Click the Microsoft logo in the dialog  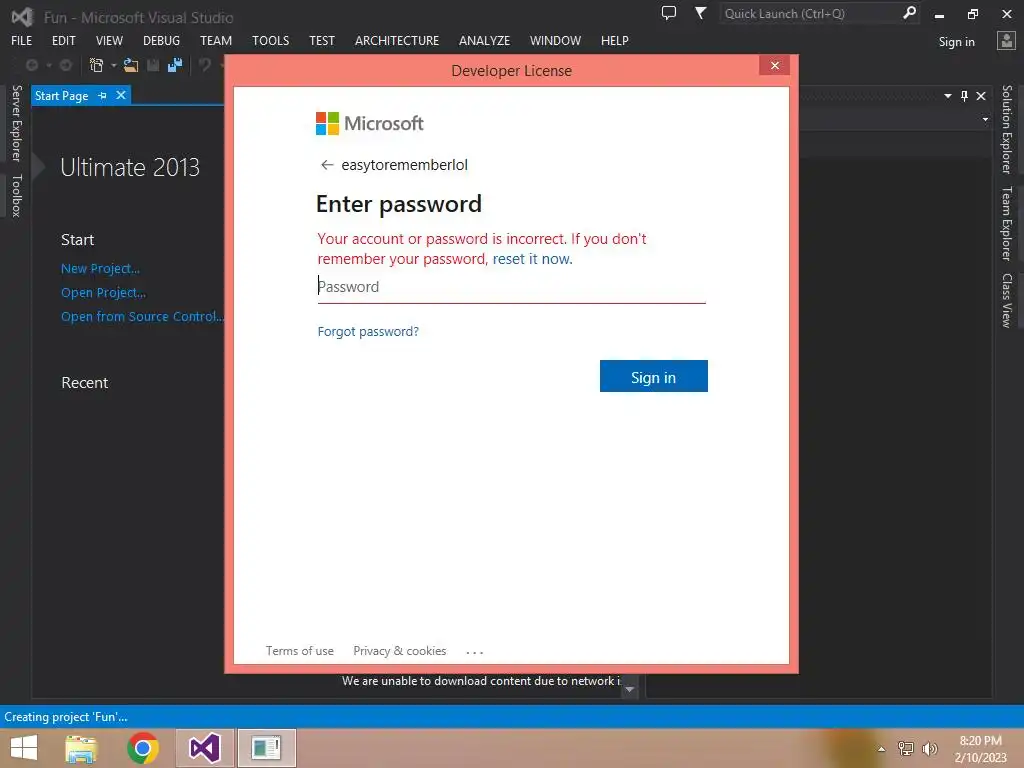(370, 123)
